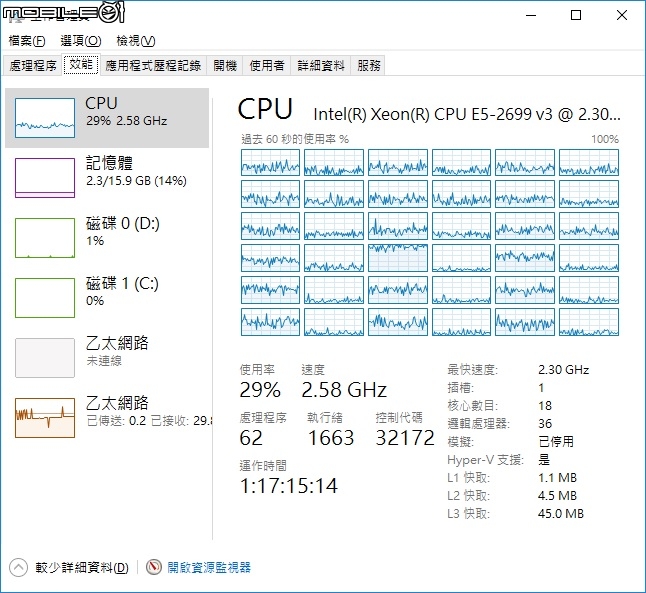Click the 2.3/15.9 GB (14%) memory text

[136, 181]
